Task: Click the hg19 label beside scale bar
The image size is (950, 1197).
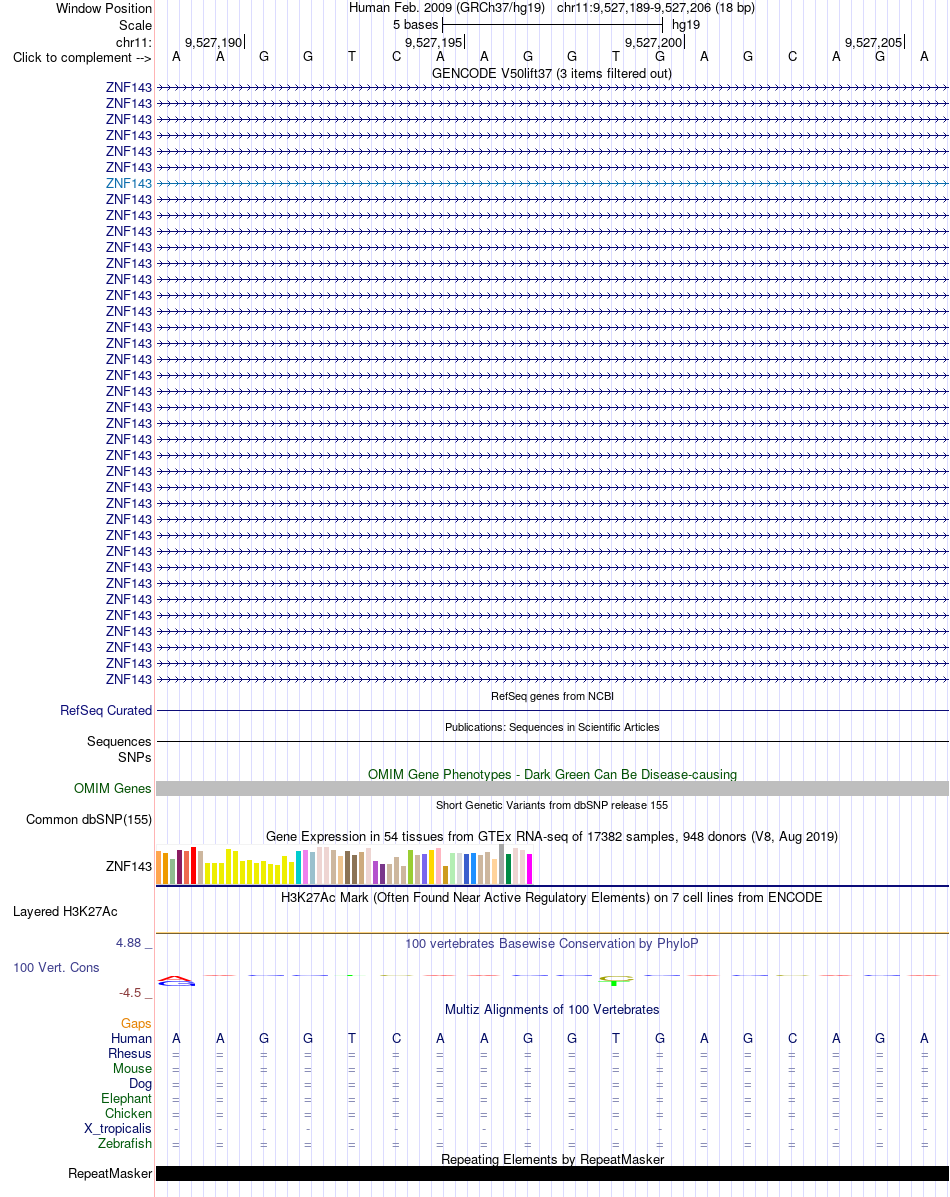Action: pyautogui.click(x=686, y=24)
